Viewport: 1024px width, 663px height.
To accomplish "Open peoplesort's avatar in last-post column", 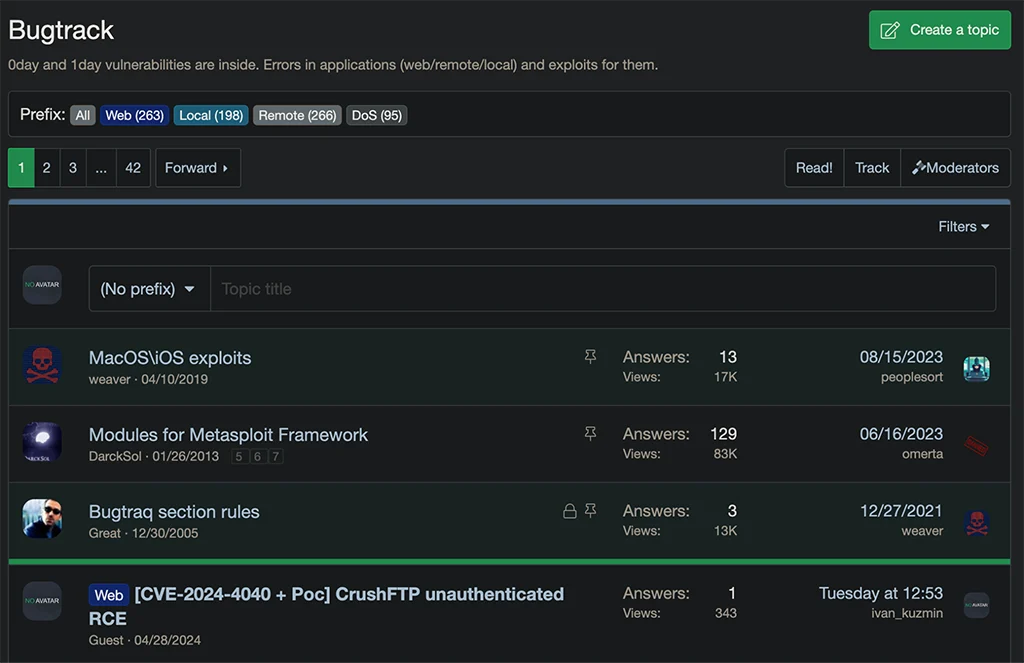I will (x=976, y=368).
